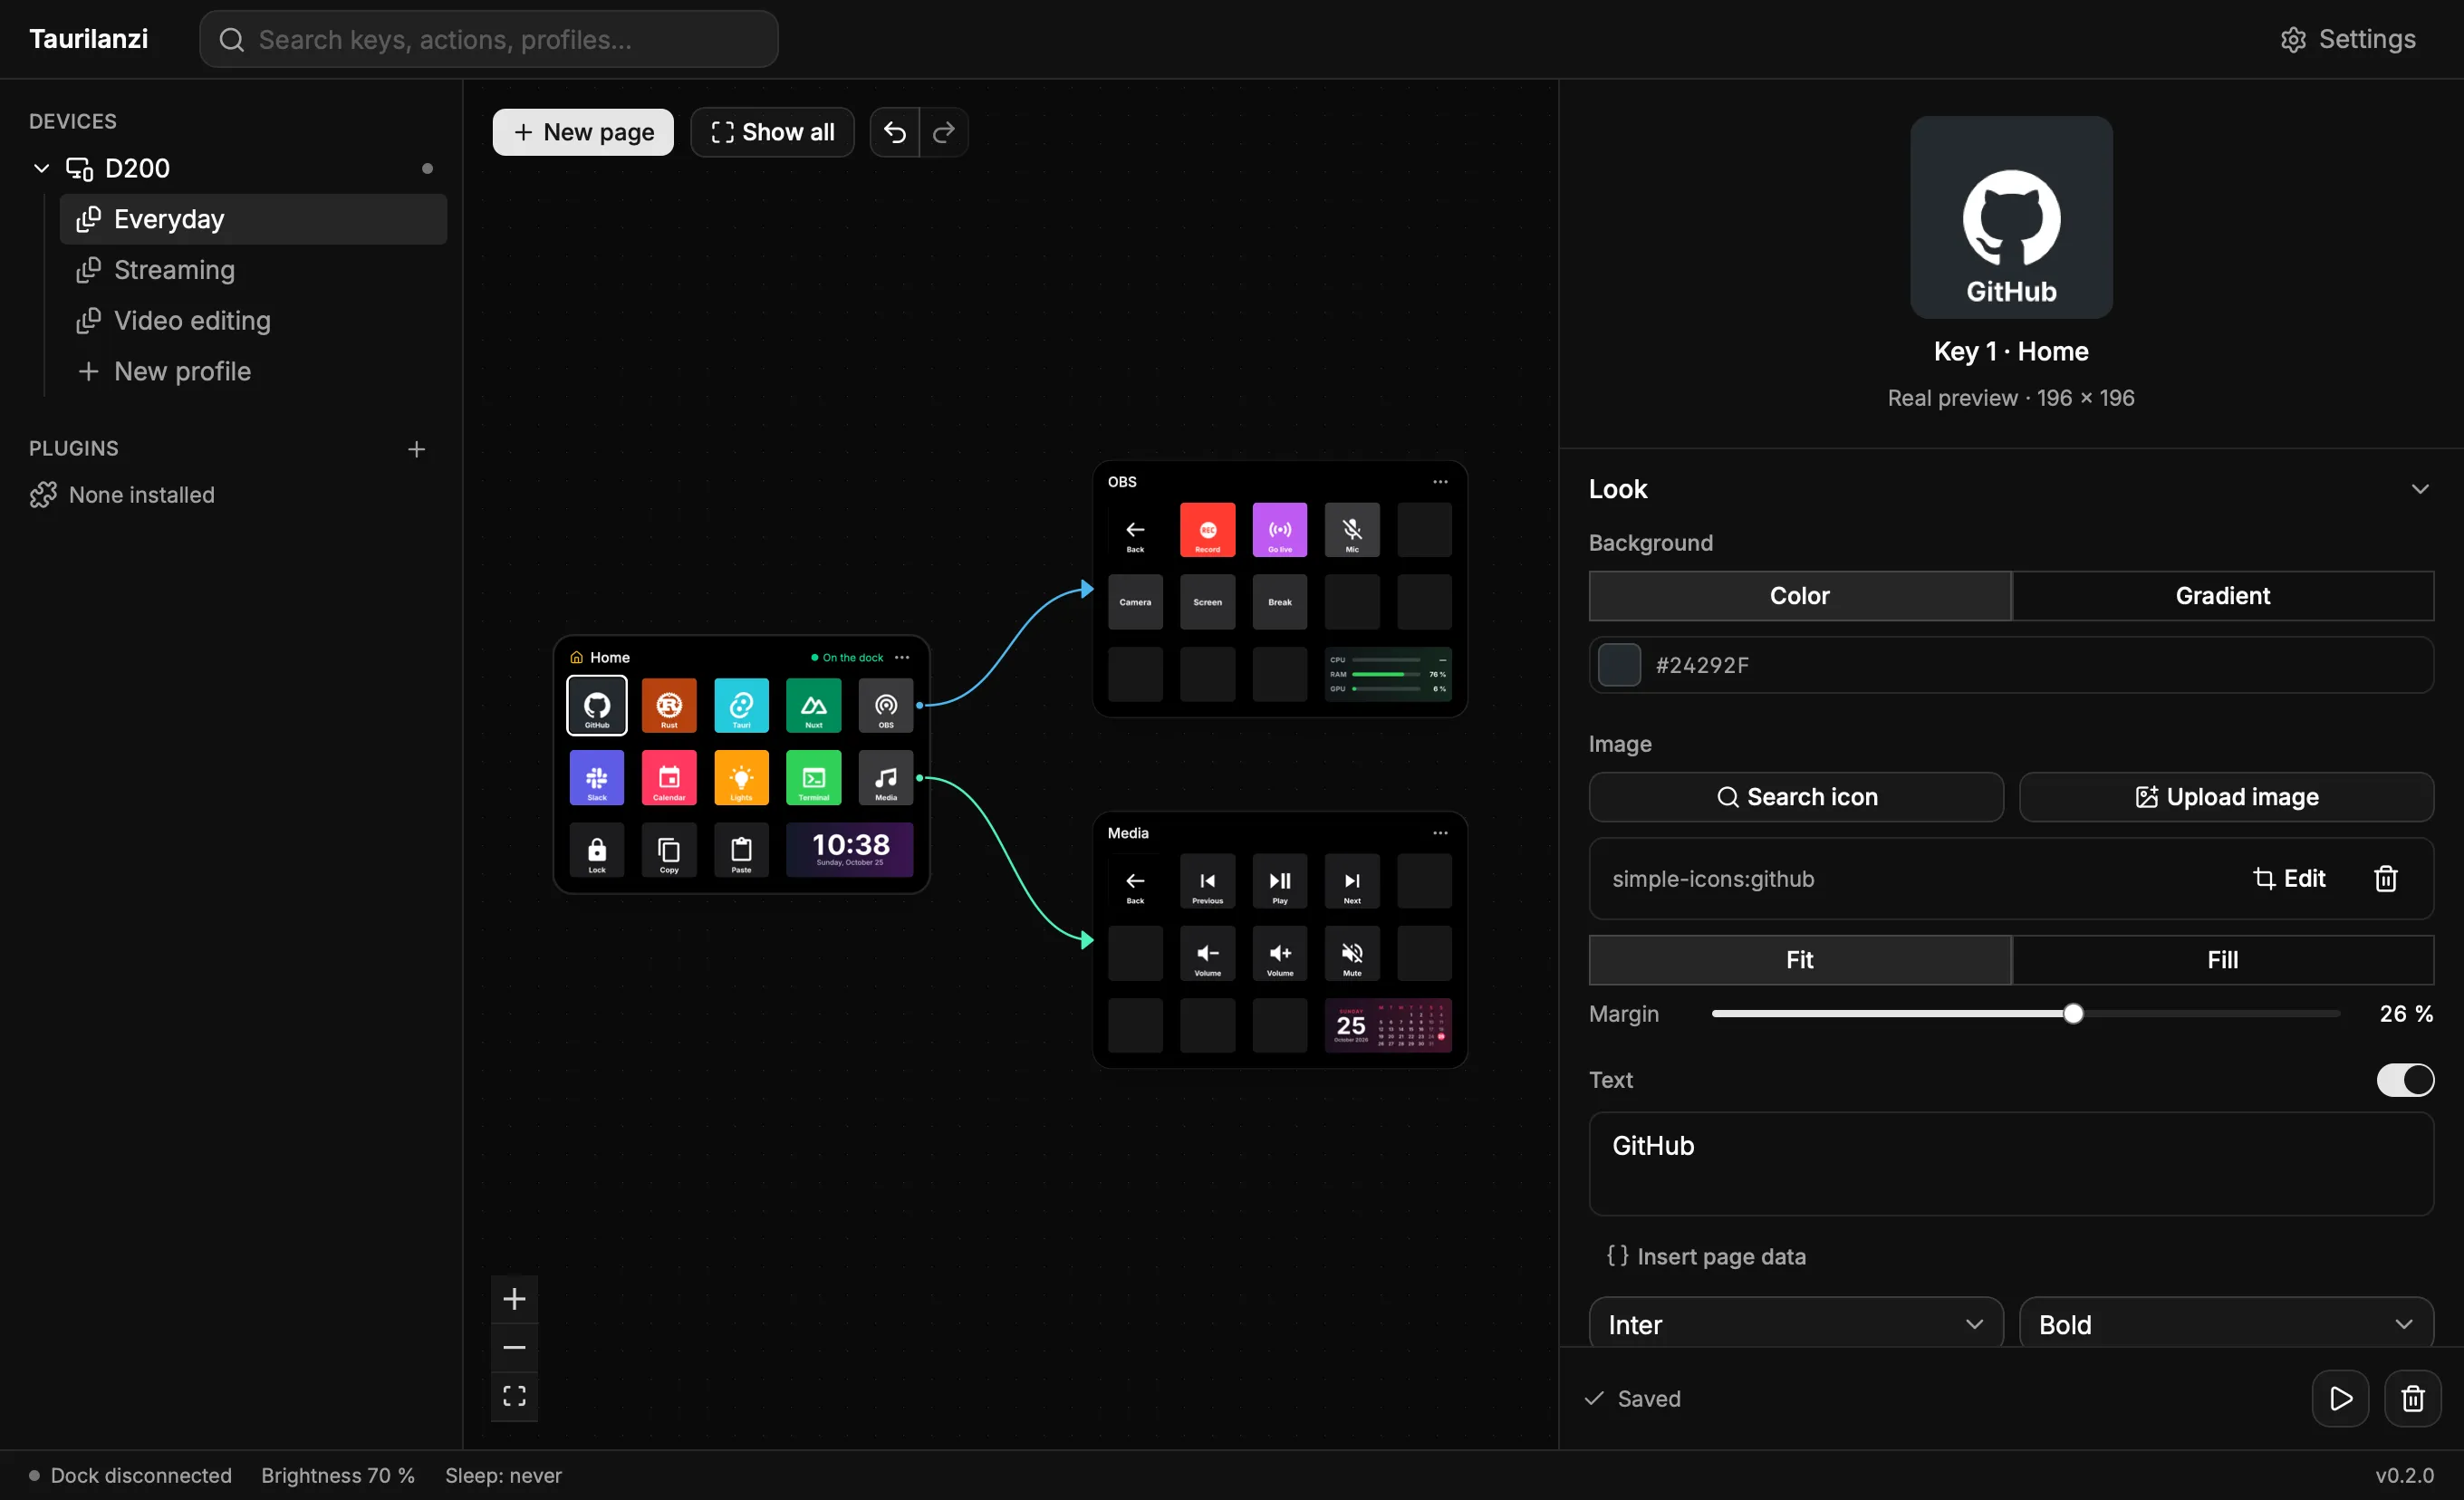Zoom in with the canvas plus button
Viewport: 2464px width, 1500px height.
click(514, 1299)
